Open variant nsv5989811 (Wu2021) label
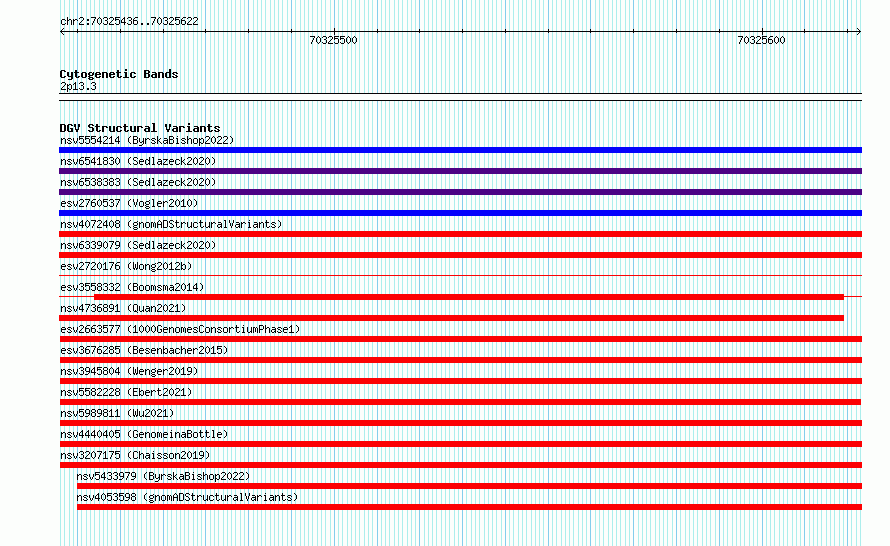The height and width of the screenshot is (546, 890). [117, 413]
